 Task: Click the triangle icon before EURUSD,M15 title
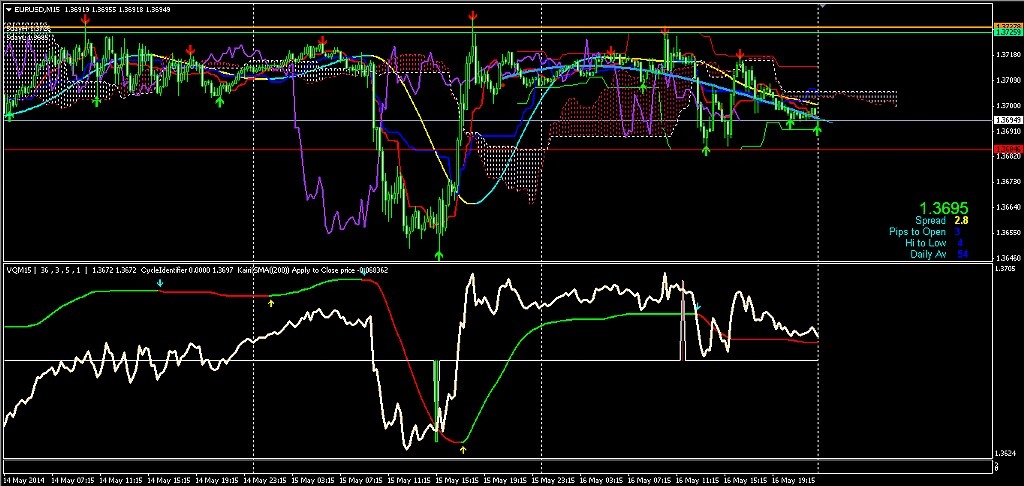click(x=8, y=10)
